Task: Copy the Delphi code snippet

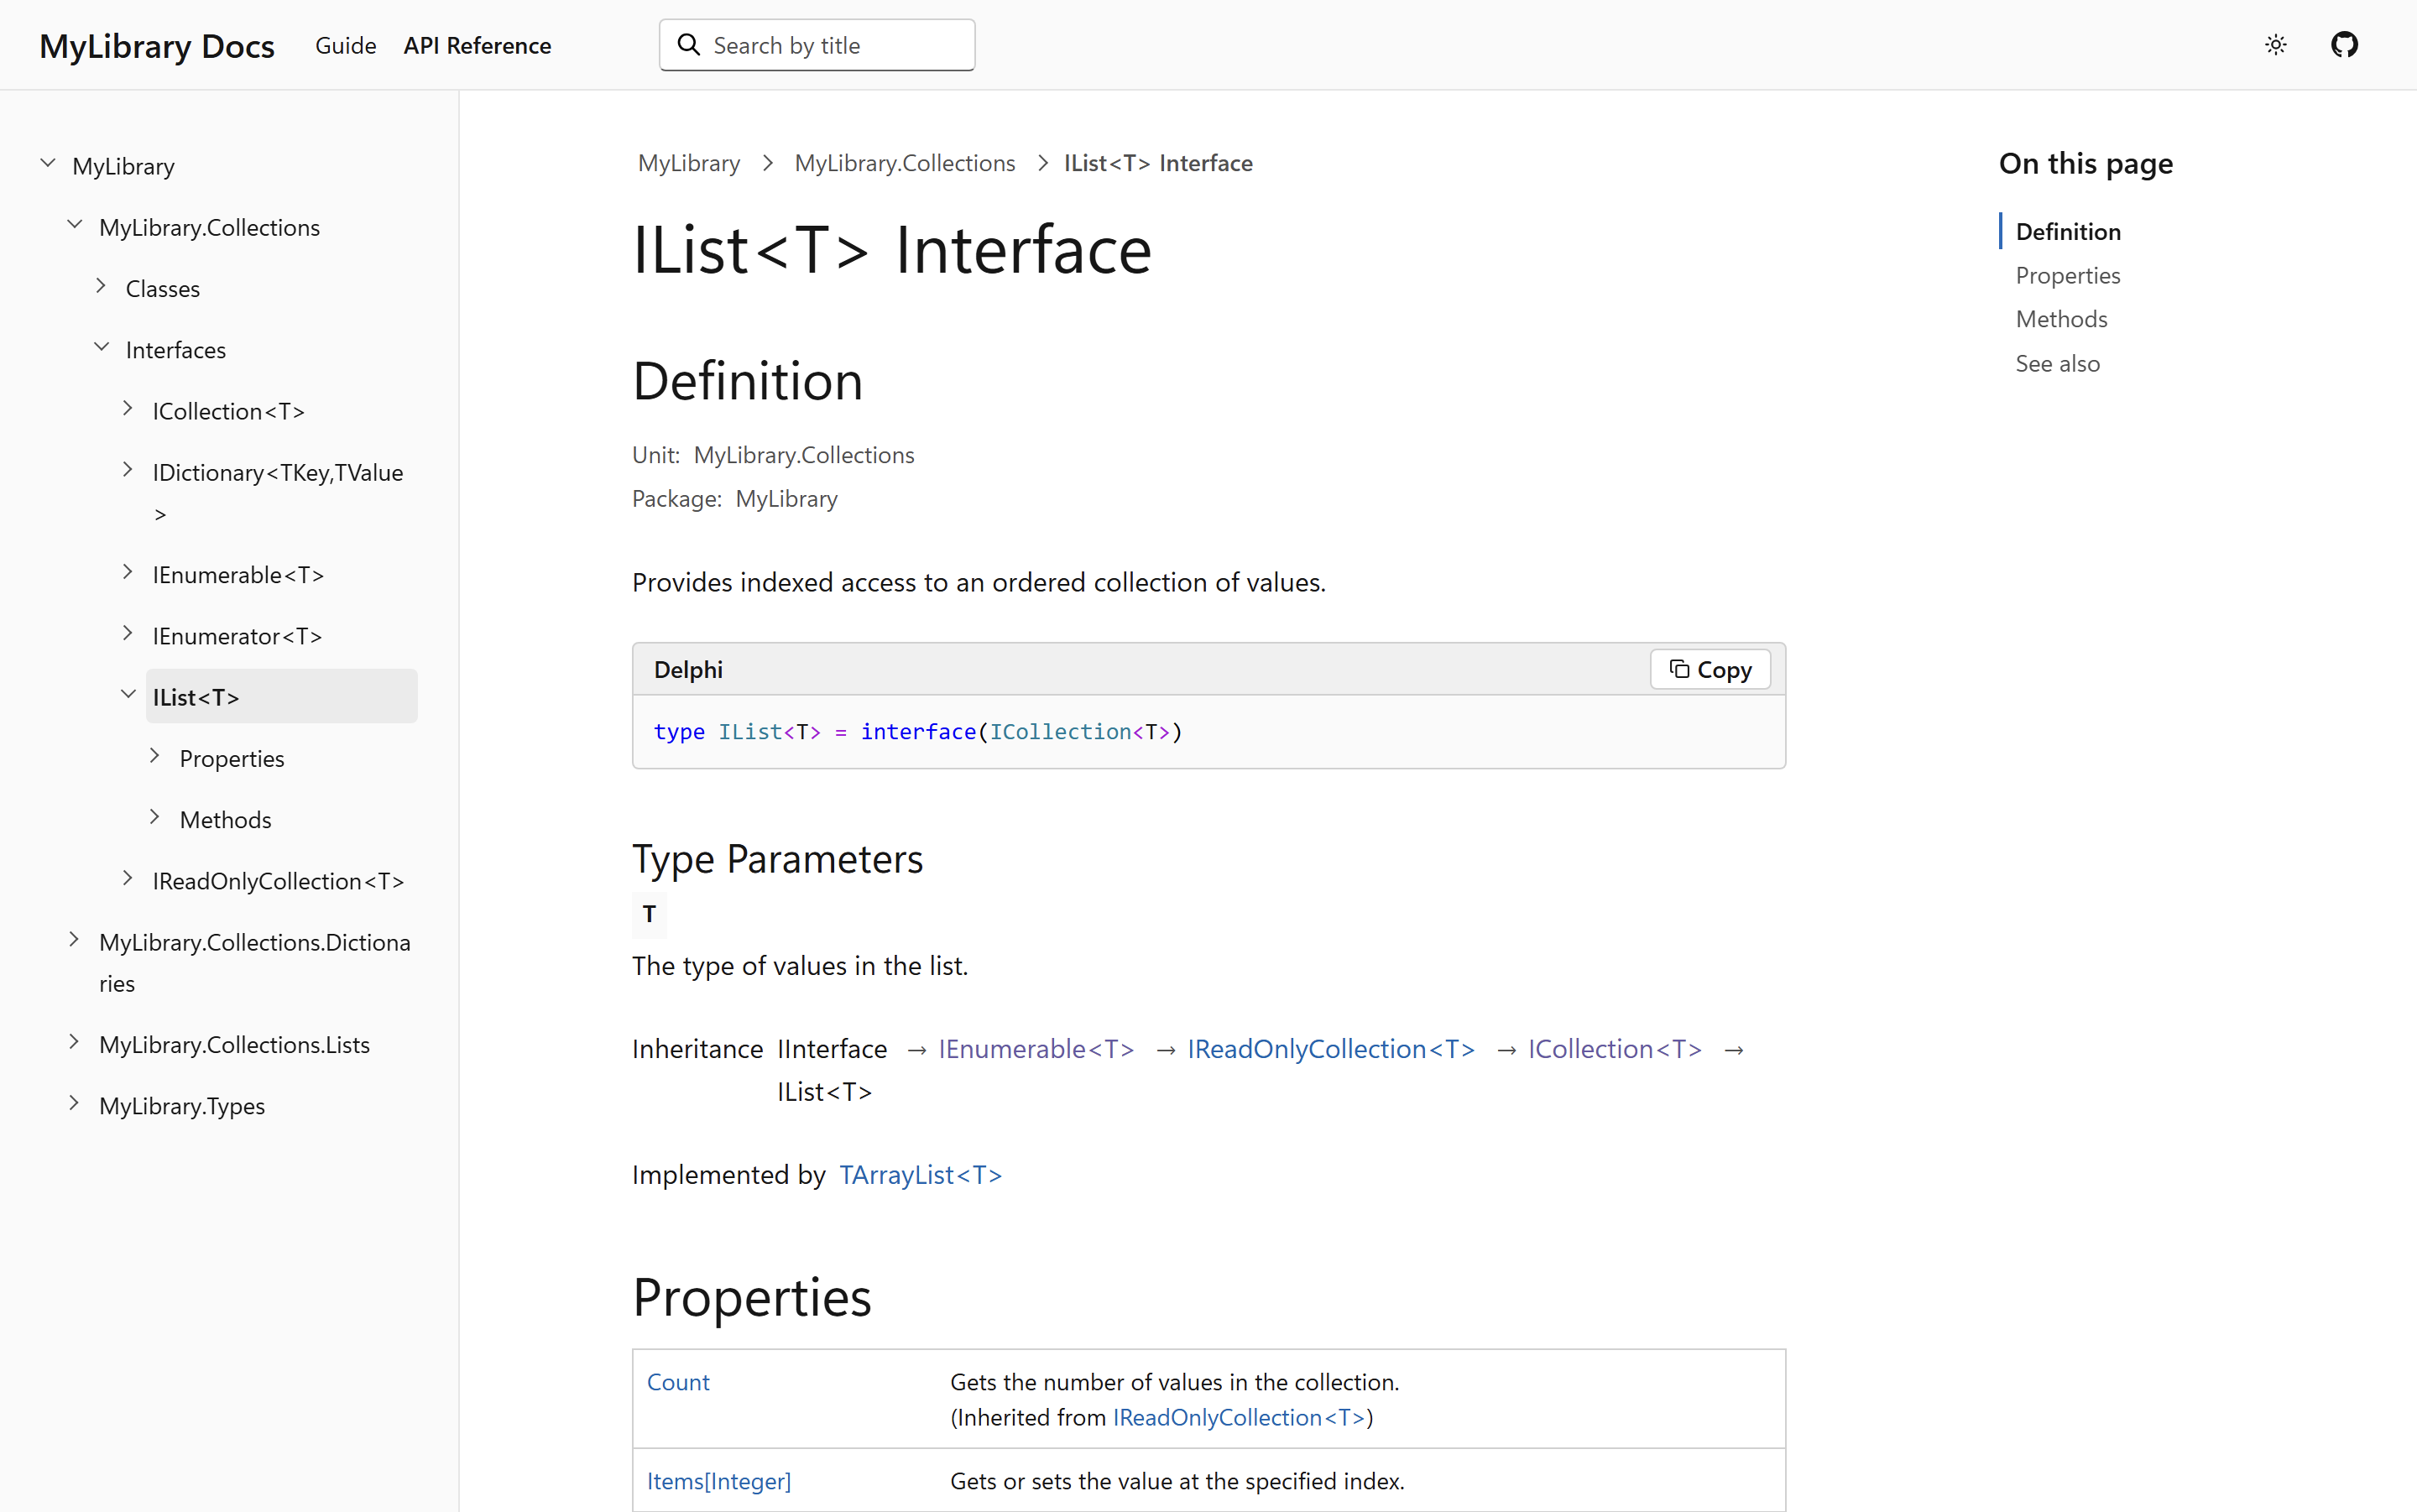Action: coord(1710,670)
